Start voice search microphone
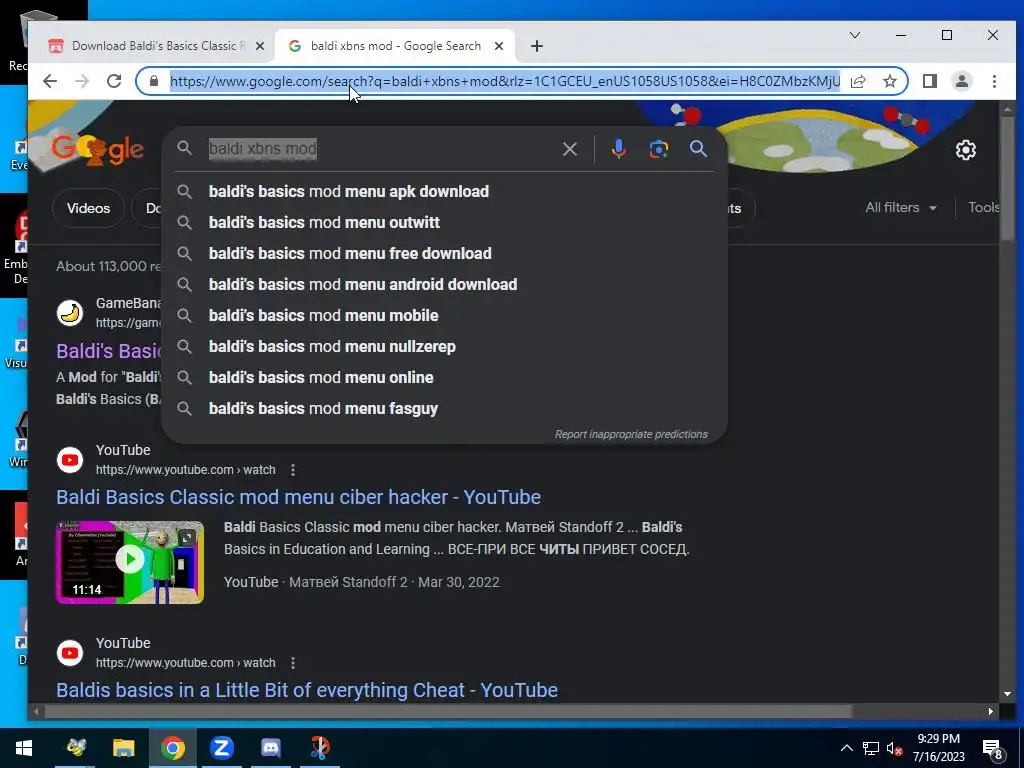1024x768 pixels. 618,149
